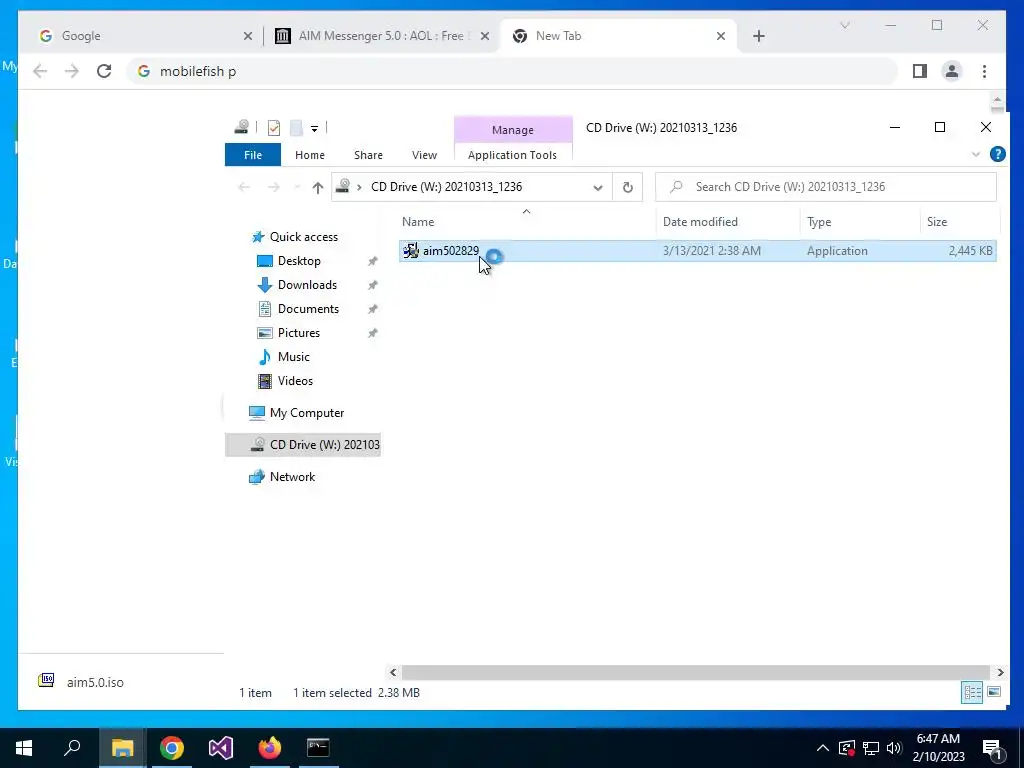The width and height of the screenshot is (1024, 768).
Task: Click the Explorer Back arrow
Action: pos(244,187)
